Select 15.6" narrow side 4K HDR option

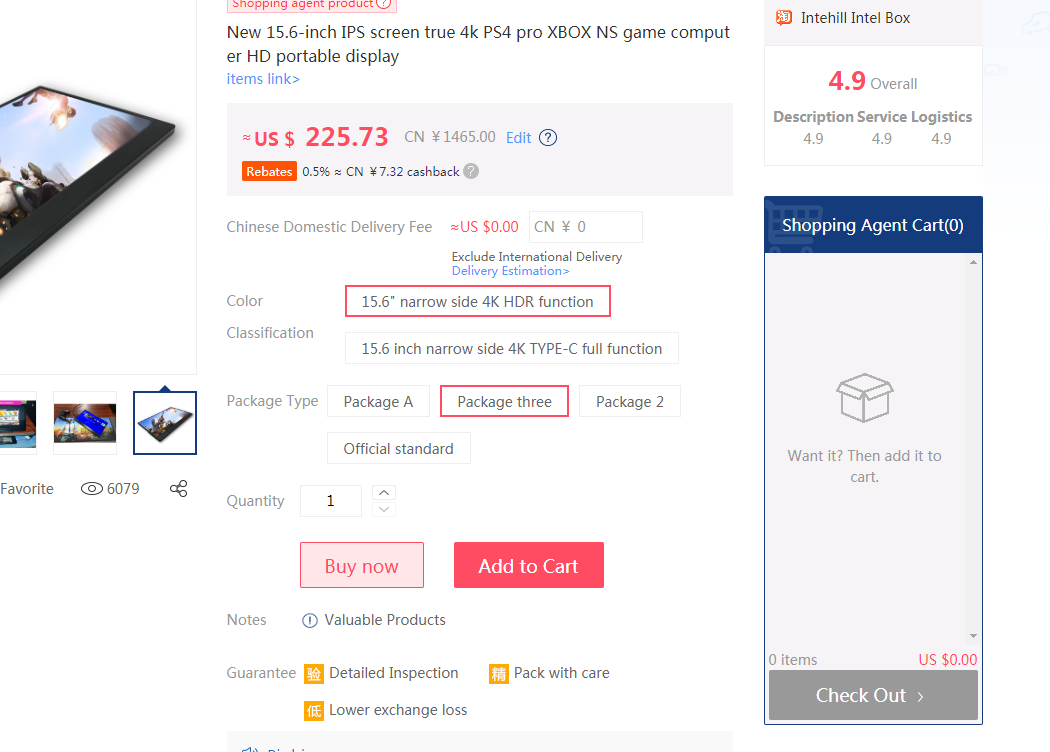pos(477,301)
